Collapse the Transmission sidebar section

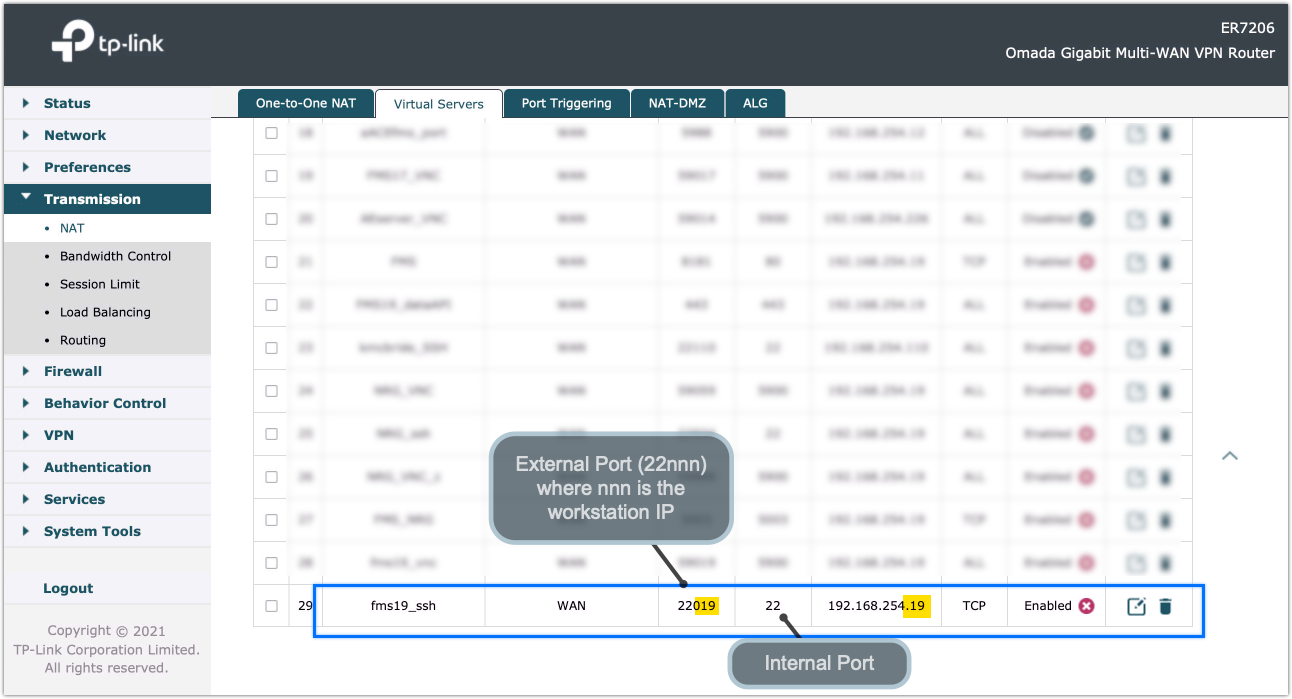coord(107,199)
